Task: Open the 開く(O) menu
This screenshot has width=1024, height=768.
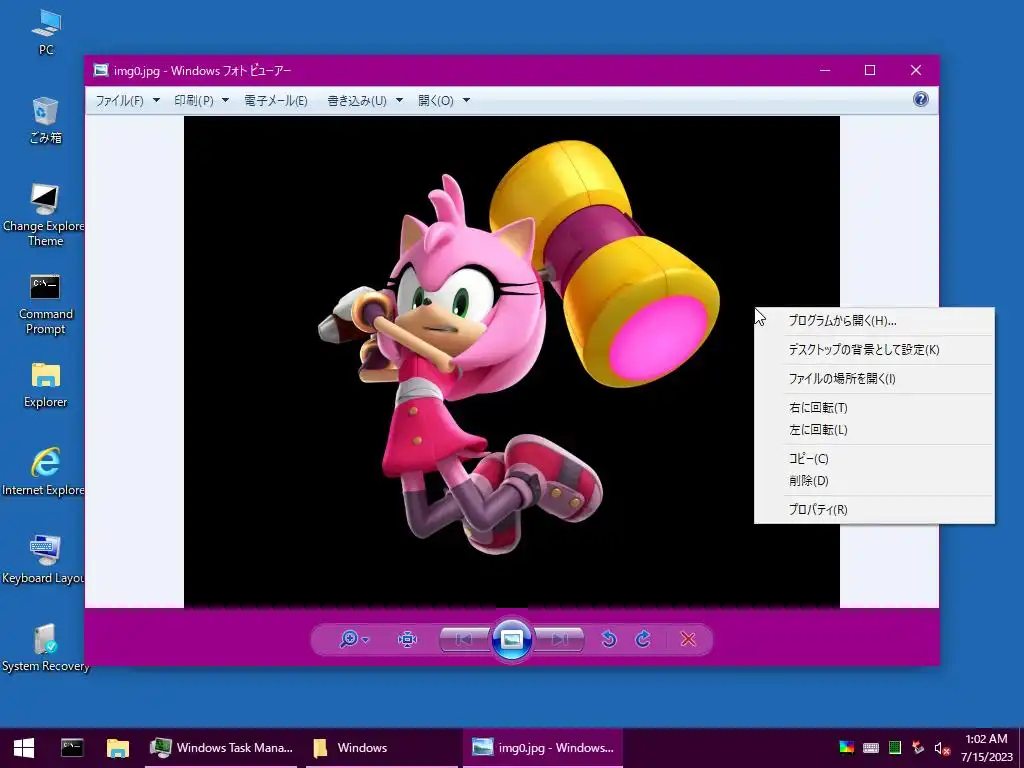Action: tap(436, 101)
